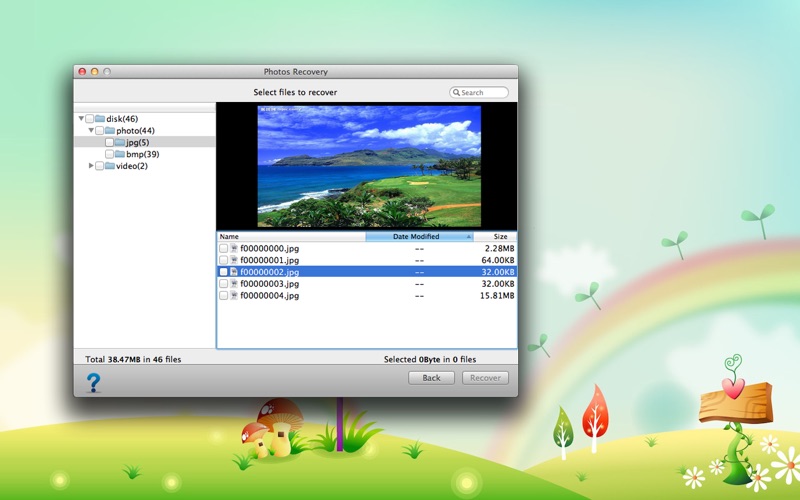Select the bmp(39) tree label
This screenshot has height=500, width=800.
point(142,154)
